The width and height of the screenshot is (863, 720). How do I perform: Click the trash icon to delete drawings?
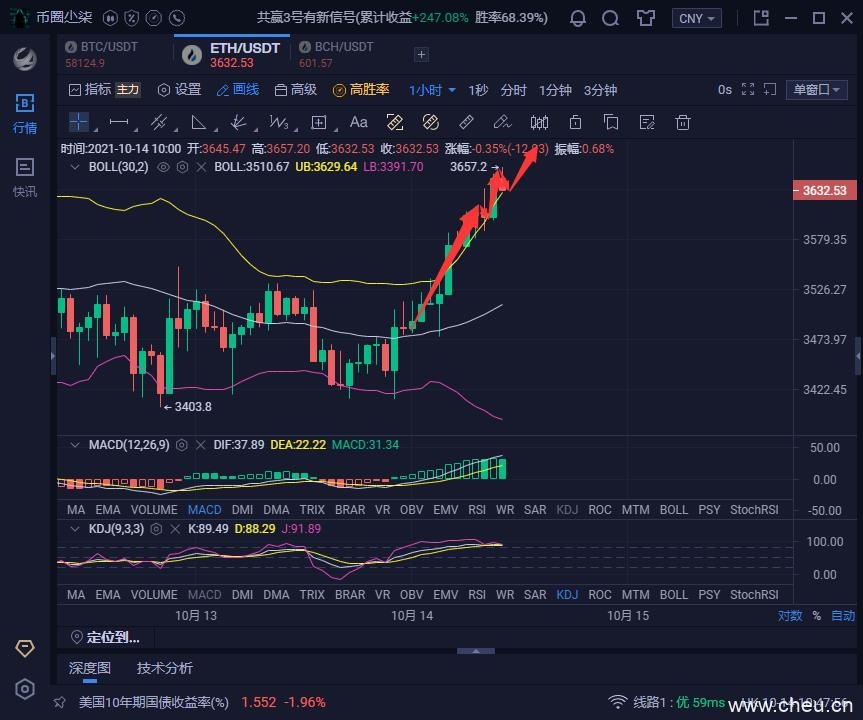coord(683,122)
